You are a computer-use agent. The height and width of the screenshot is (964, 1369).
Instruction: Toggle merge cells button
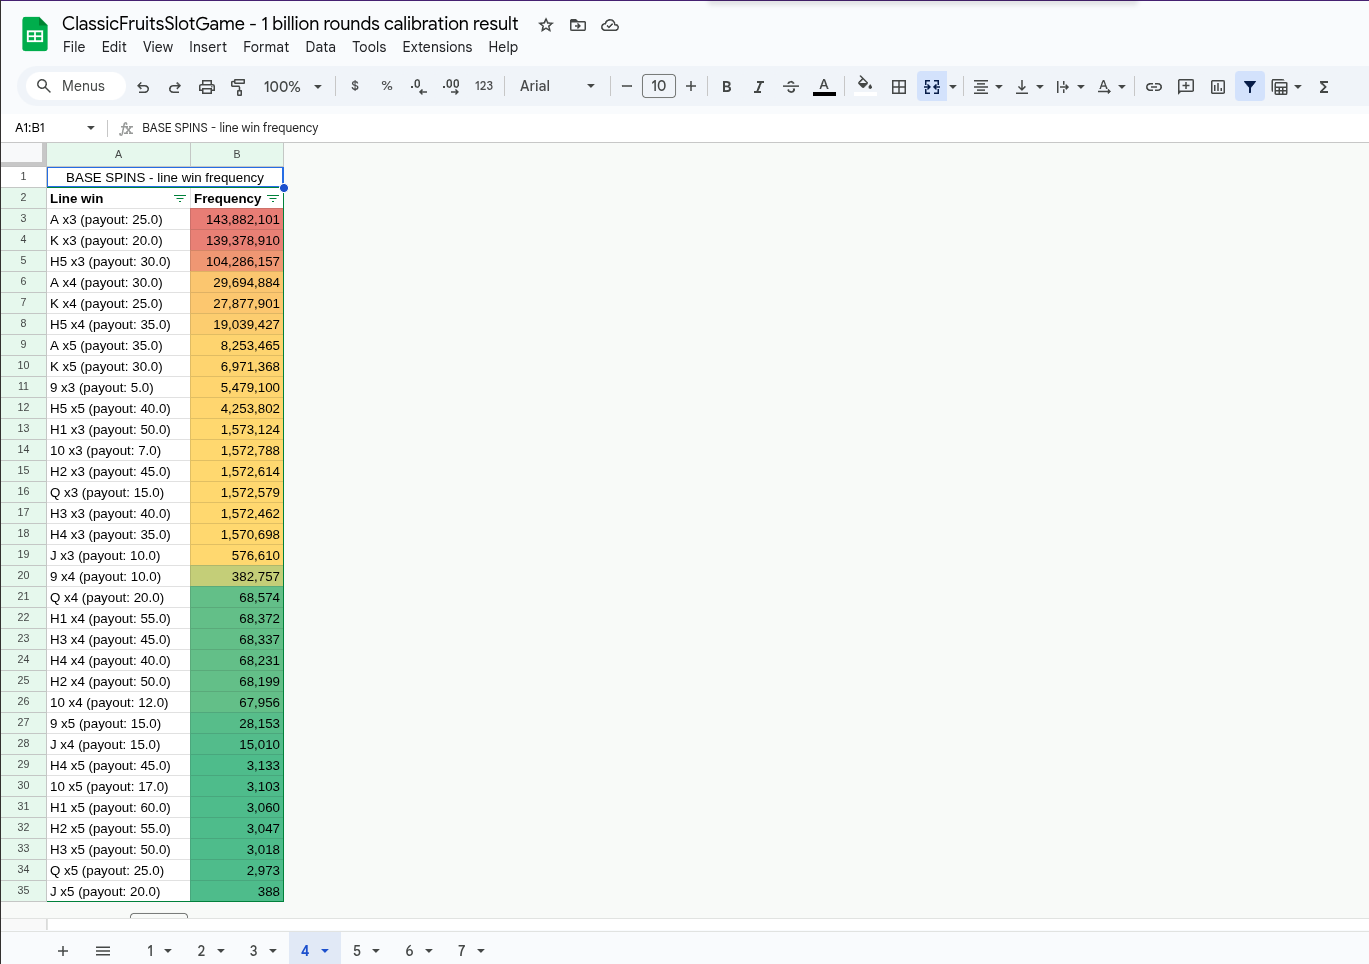pyautogui.click(x=931, y=87)
